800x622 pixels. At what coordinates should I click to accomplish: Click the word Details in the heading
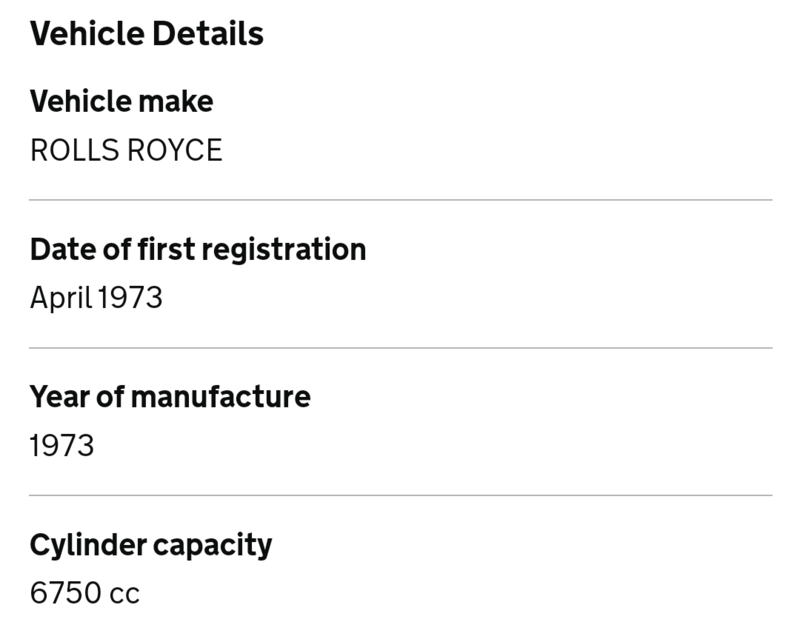point(207,34)
